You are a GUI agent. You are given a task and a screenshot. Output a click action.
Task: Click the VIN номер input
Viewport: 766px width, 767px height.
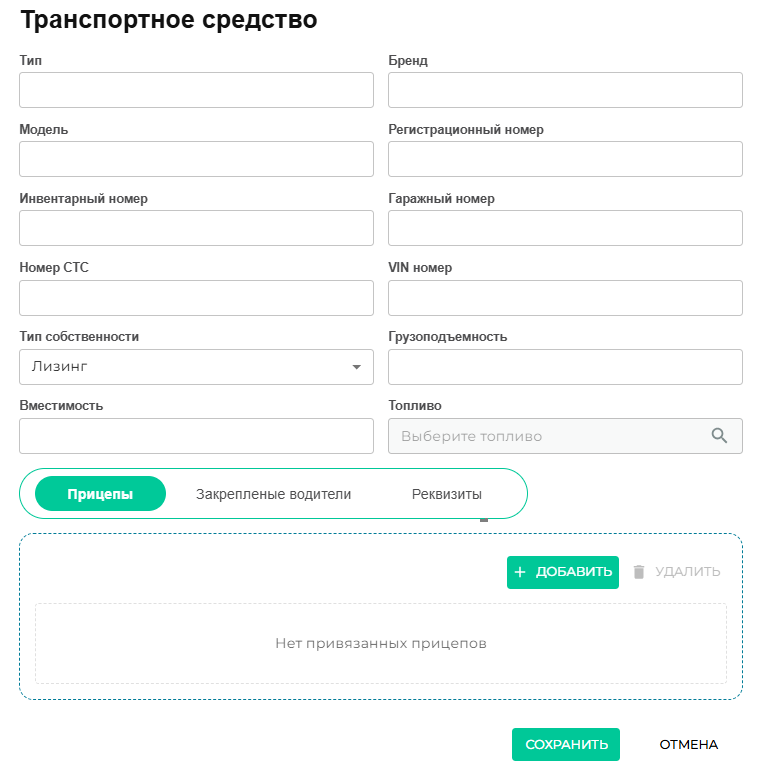point(565,298)
